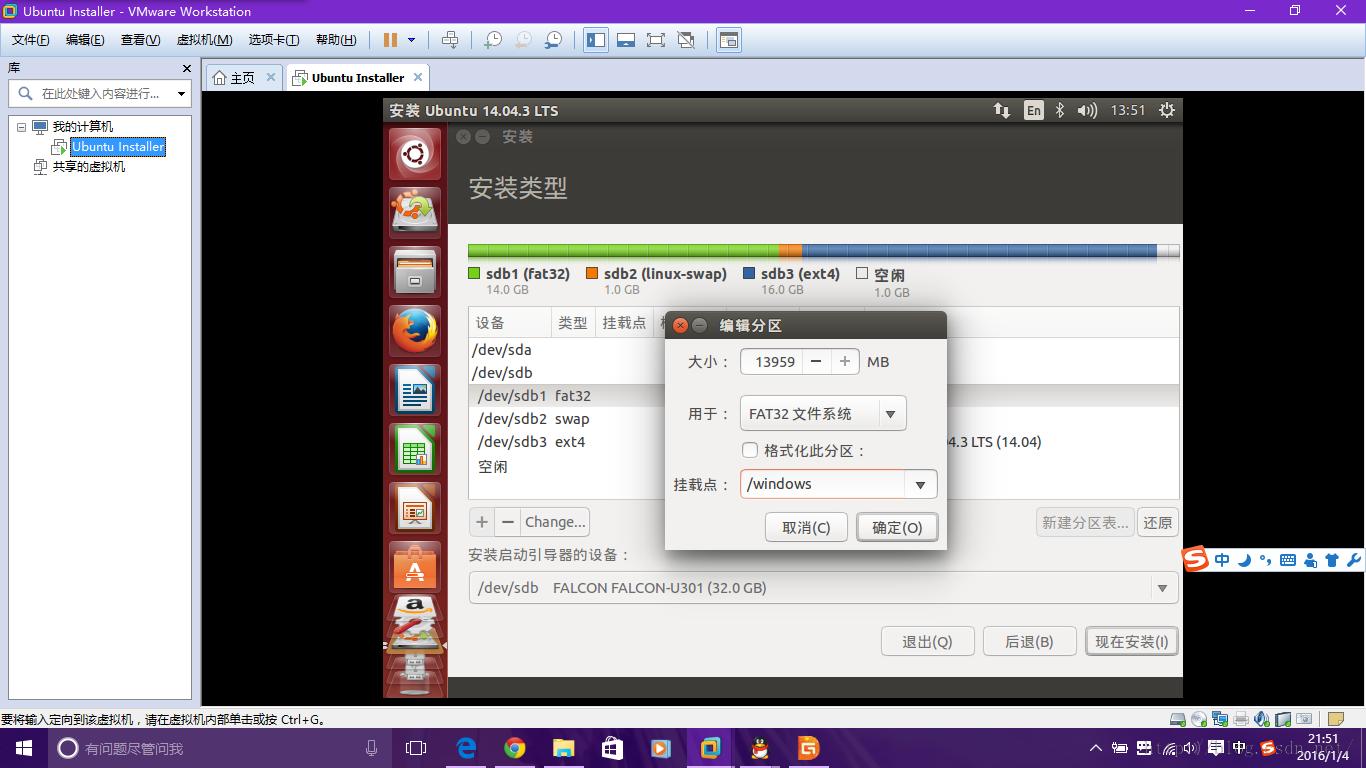Viewport: 1366px width, 768px height.
Task: Click the Change... button
Action: [x=555, y=522]
